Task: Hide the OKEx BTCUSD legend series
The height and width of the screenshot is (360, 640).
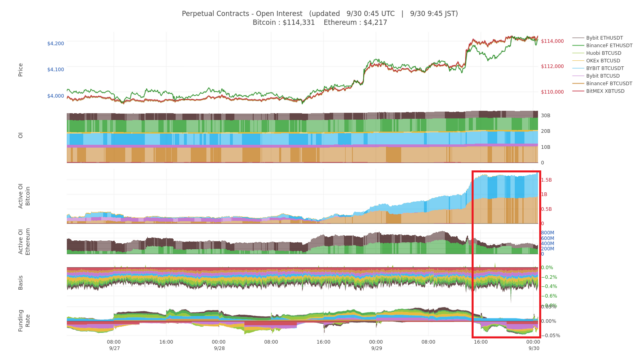Action: (596, 61)
